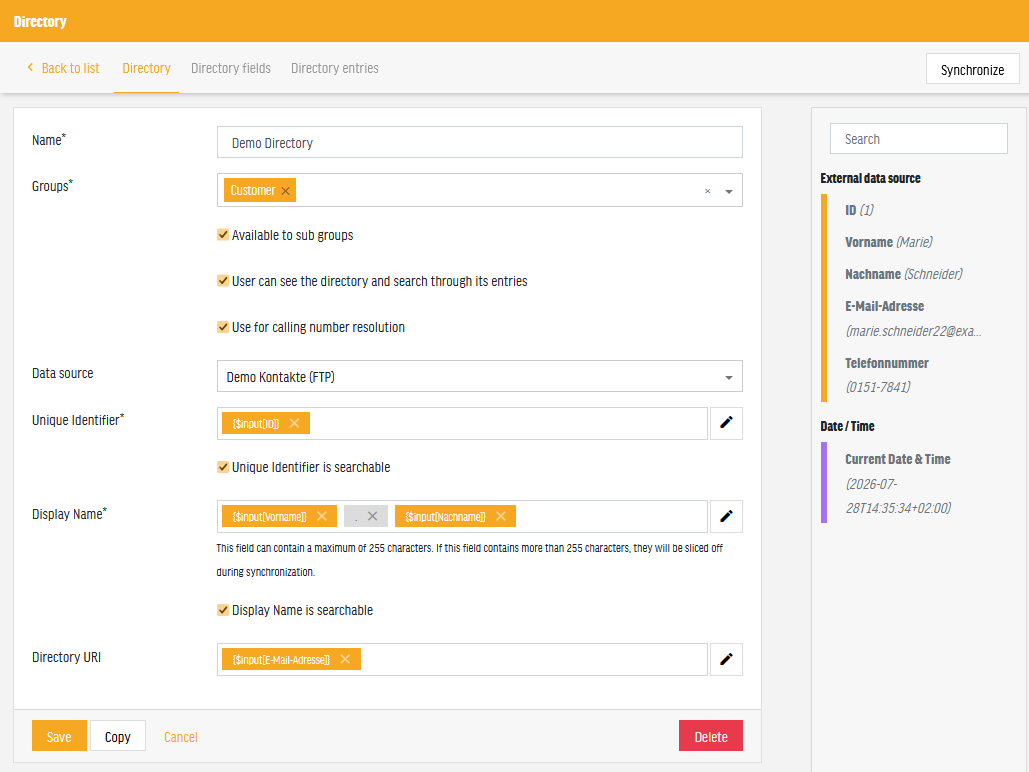Uncheck Available to sub groups
Image resolution: width=1029 pixels, height=772 pixels.
pos(223,235)
